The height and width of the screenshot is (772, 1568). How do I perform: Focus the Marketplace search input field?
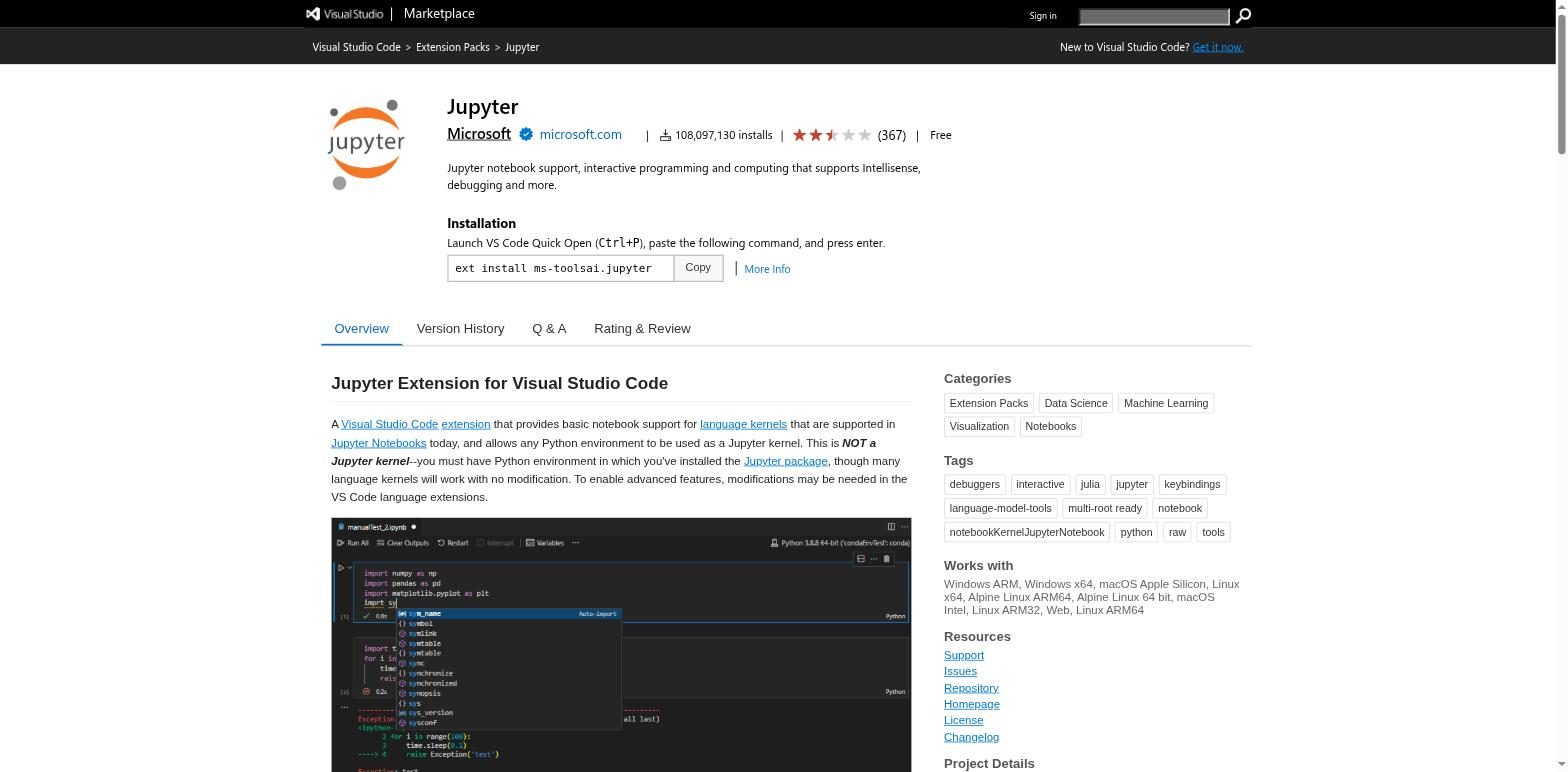(x=1154, y=16)
